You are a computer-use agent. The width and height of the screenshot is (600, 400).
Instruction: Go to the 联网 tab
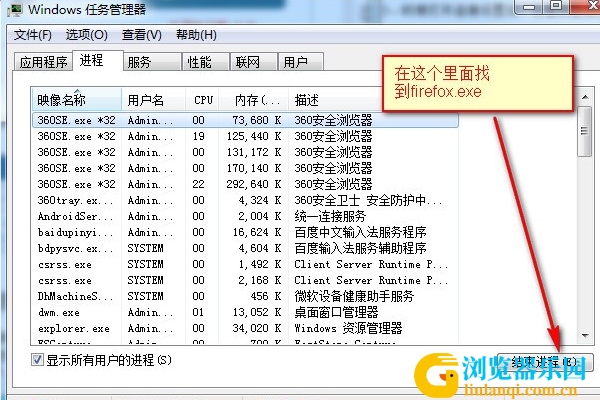pyautogui.click(x=253, y=62)
